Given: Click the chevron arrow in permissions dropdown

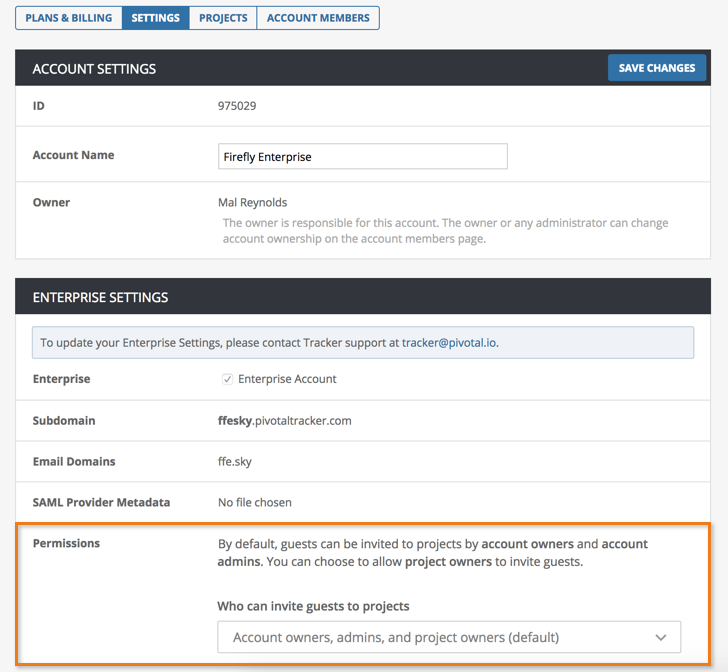Looking at the screenshot, I should 660,637.
